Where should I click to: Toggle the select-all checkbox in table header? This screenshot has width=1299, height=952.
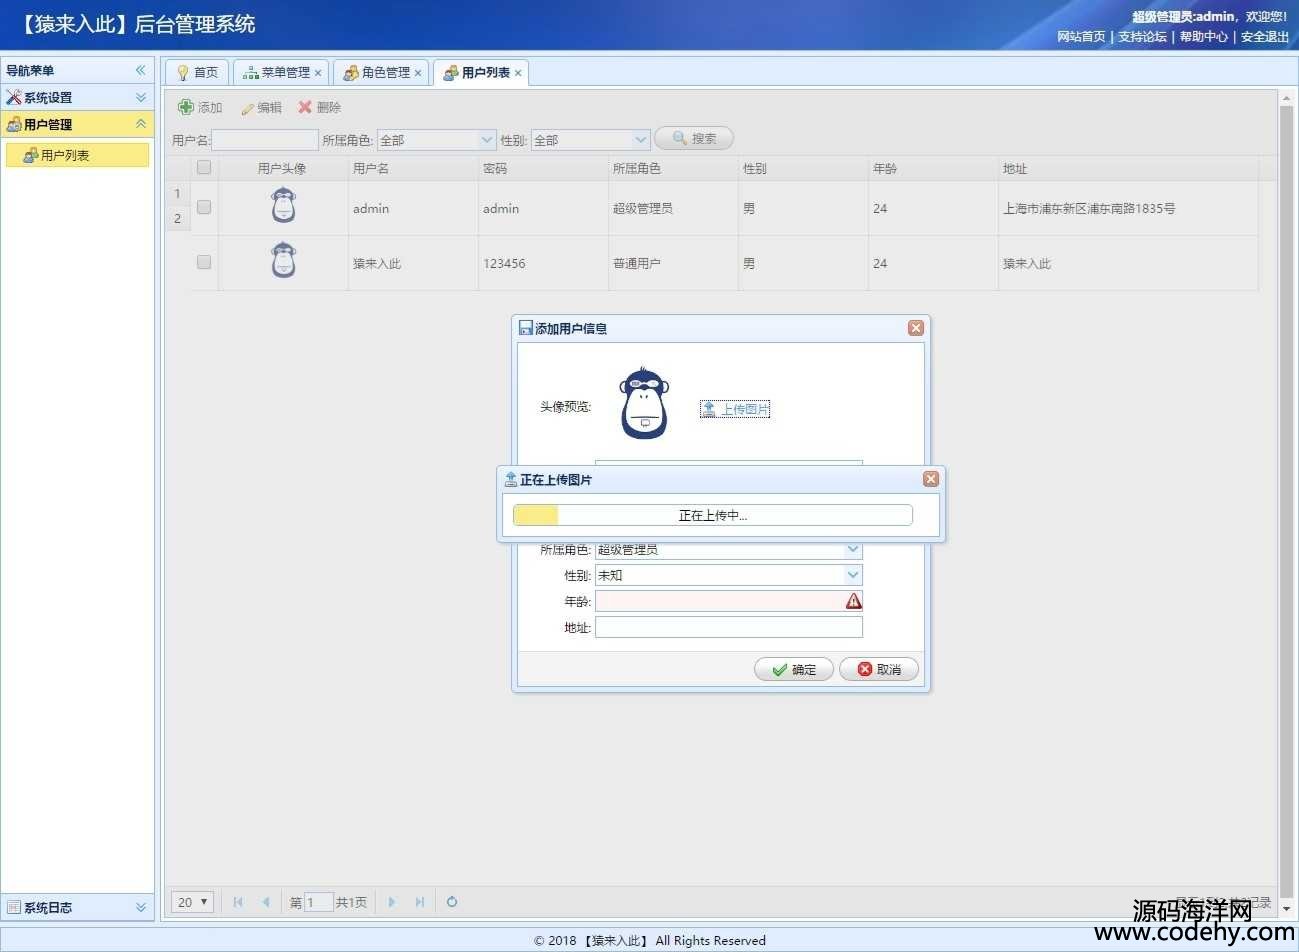point(204,168)
